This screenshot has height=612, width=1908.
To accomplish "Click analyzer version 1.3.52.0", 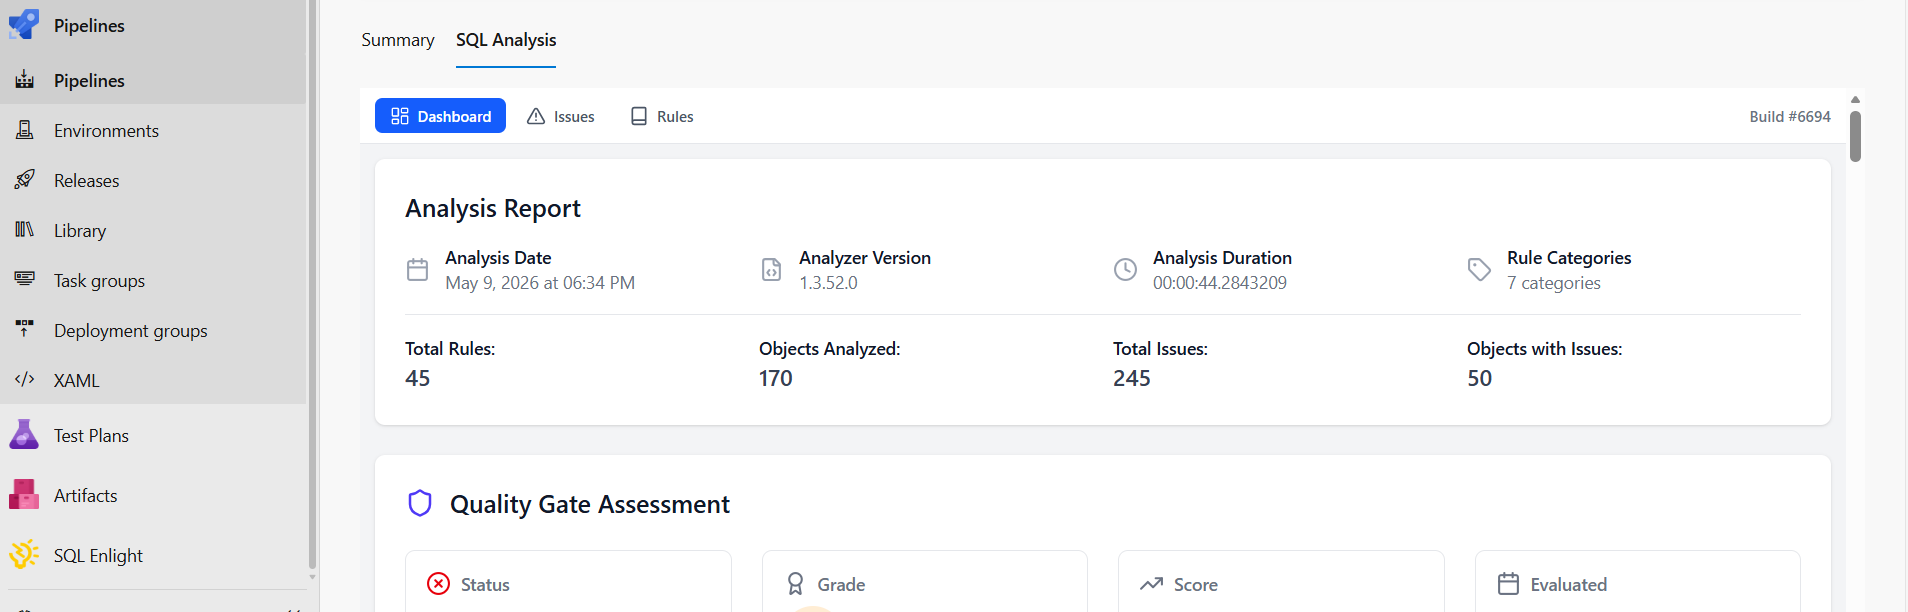I will pos(828,283).
